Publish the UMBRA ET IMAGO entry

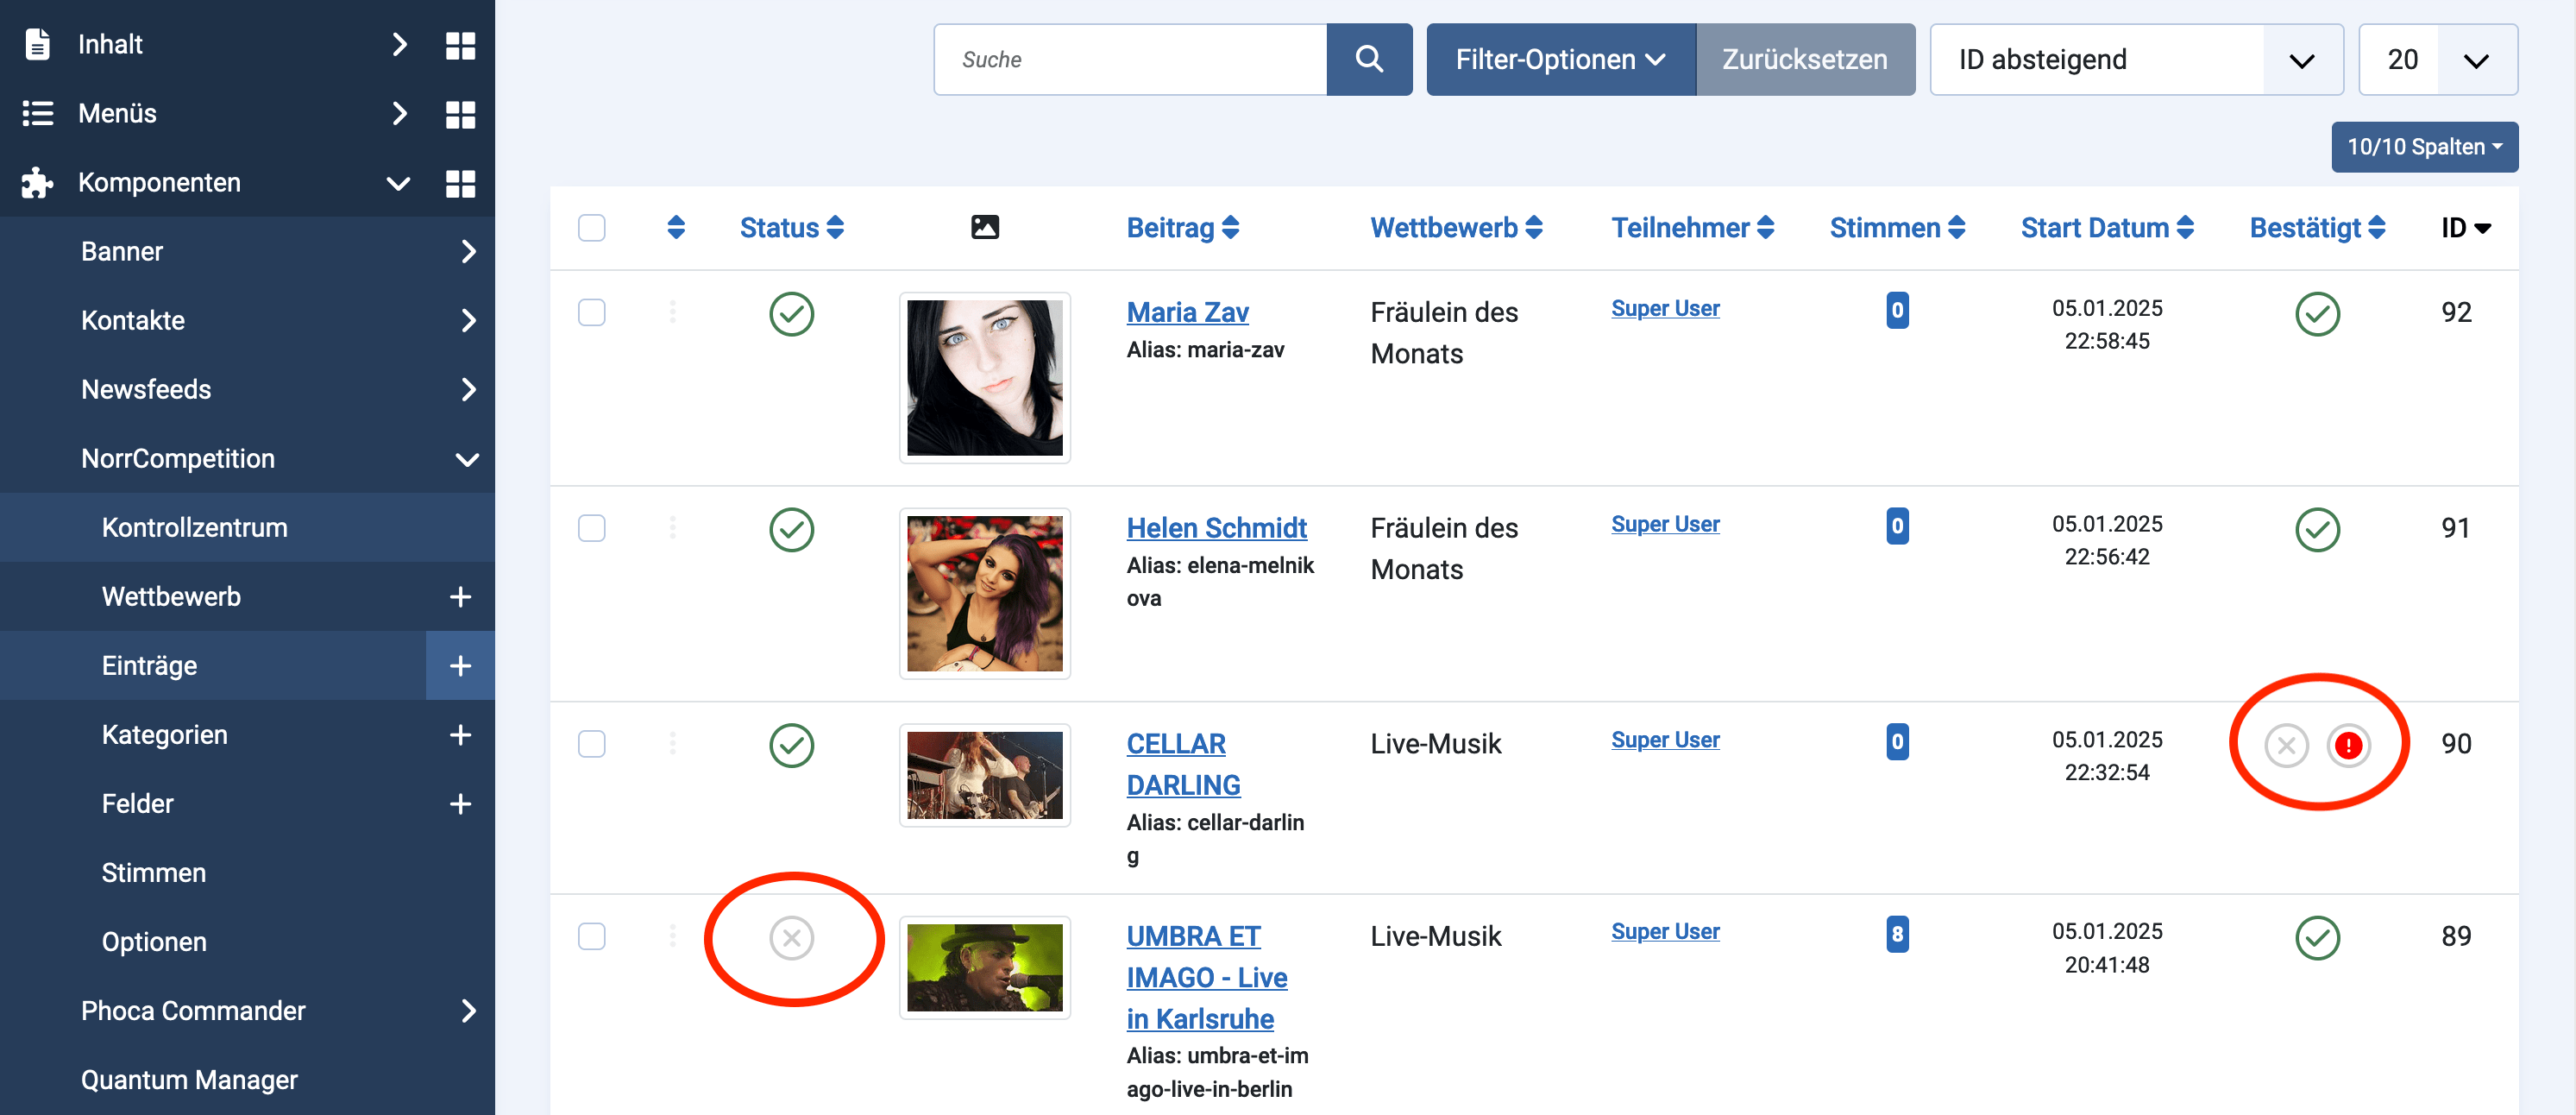tap(791, 938)
